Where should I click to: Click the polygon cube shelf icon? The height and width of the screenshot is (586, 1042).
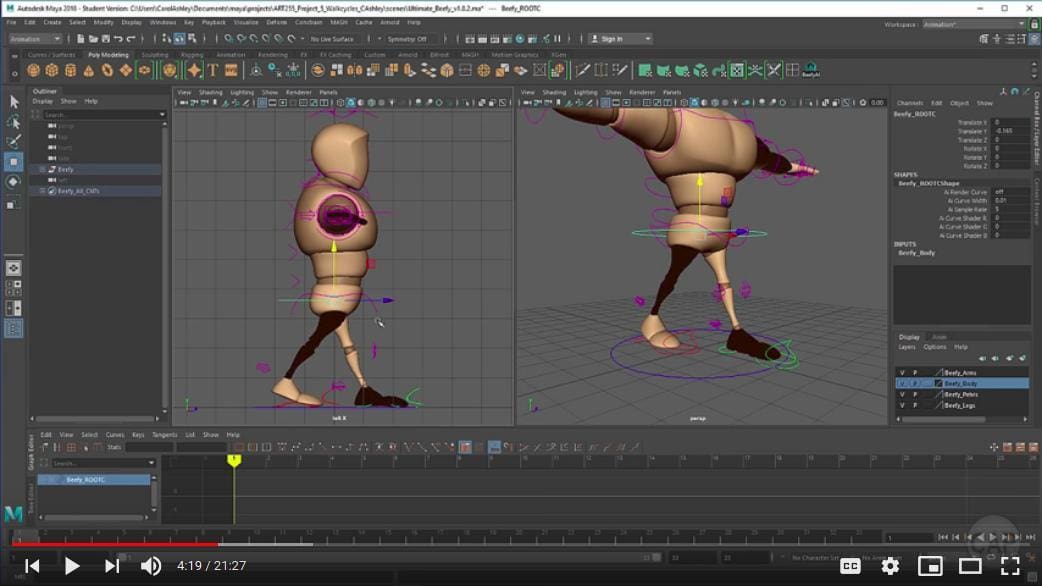51,70
